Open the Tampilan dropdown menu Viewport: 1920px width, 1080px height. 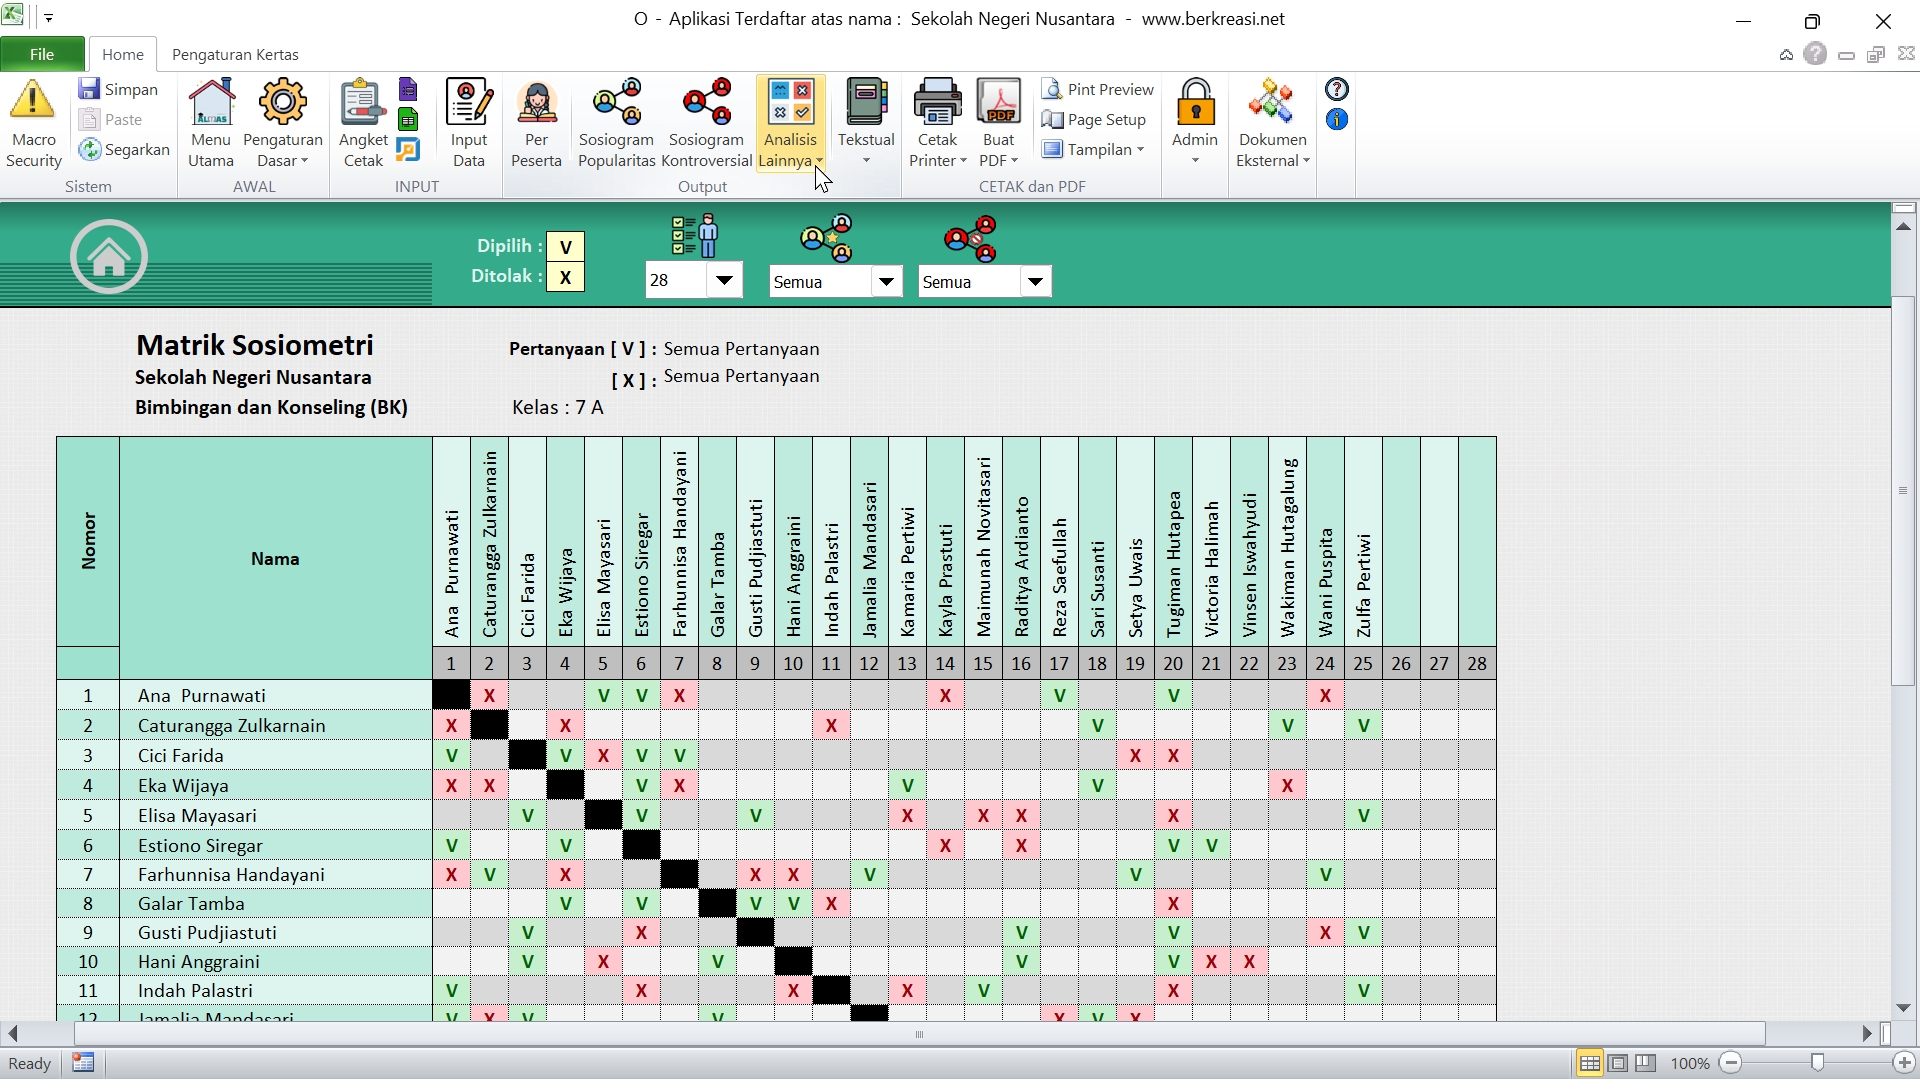coord(1100,150)
